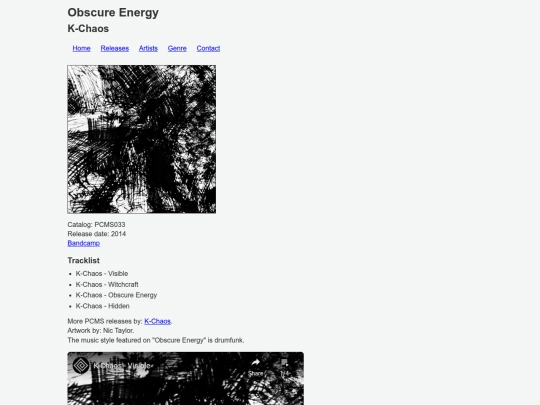The height and width of the screenshot is (405, 540).
Task: Select track 'K-Chaos - Hidden'
Action: [x=103, y=306]
